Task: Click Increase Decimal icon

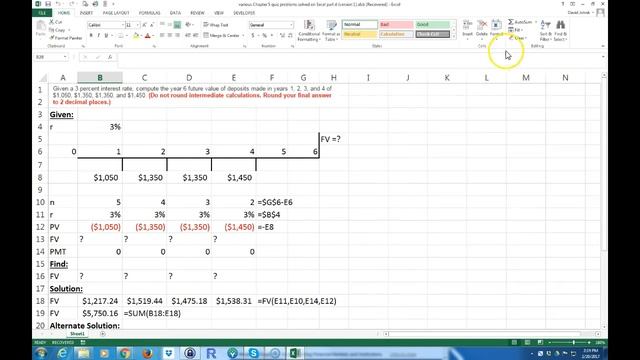Action: (x=282, y=36)
